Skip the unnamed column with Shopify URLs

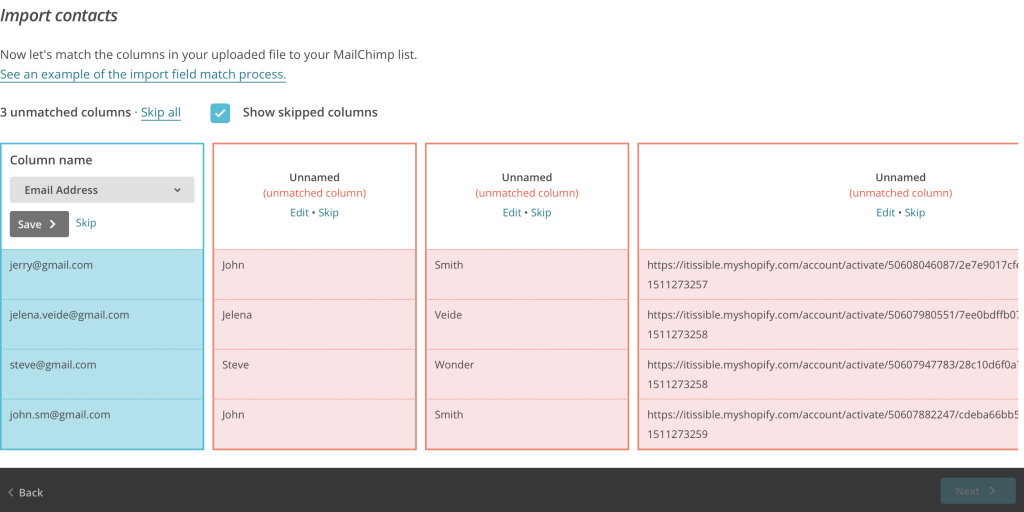coord(915,213)
